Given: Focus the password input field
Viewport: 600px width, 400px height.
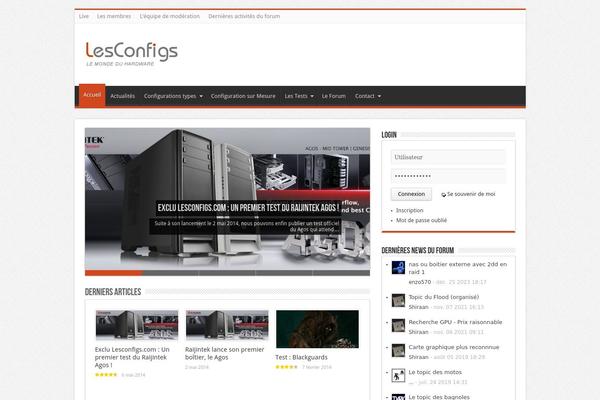Looking at the screenshot, I should (448, 176).
